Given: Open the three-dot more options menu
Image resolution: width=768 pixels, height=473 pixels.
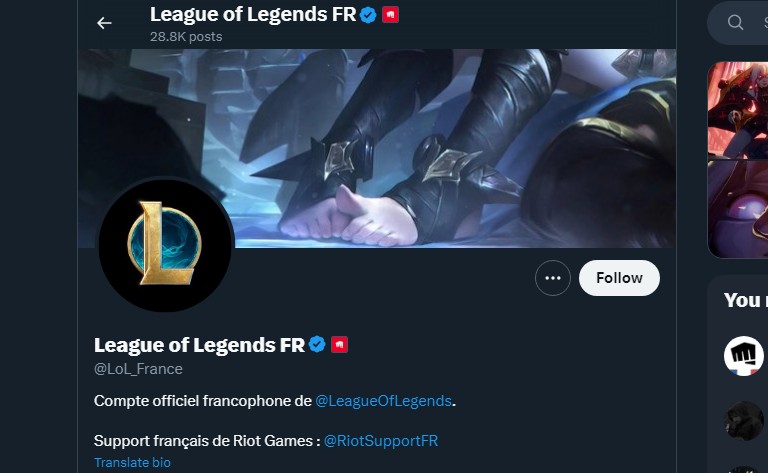Looking at the screenshot, I should 553,278.
